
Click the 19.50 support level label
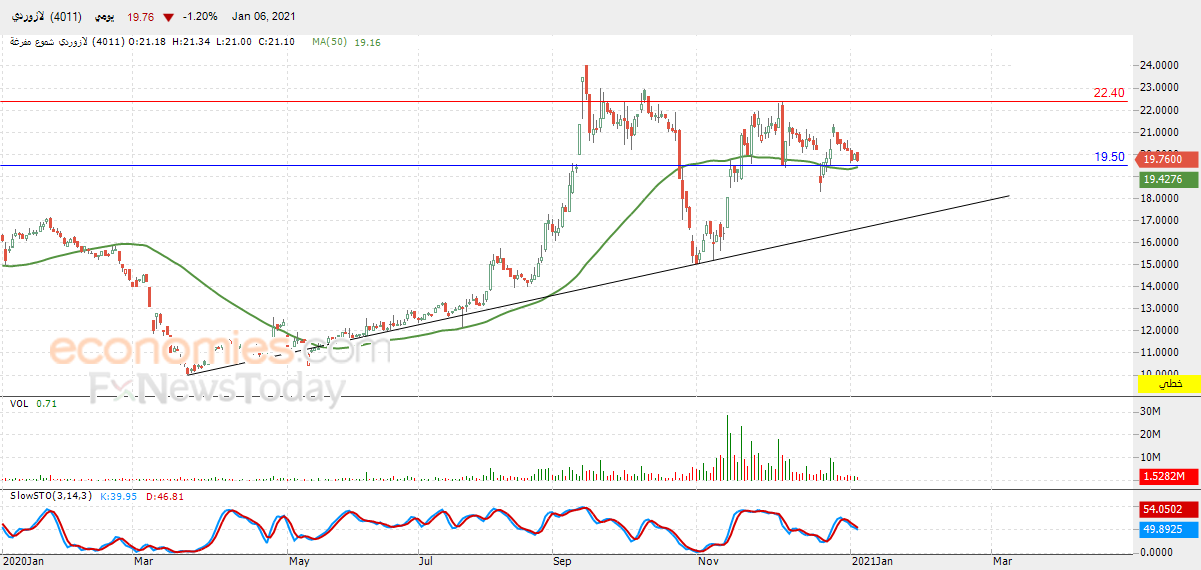[x=1109, y=157]
